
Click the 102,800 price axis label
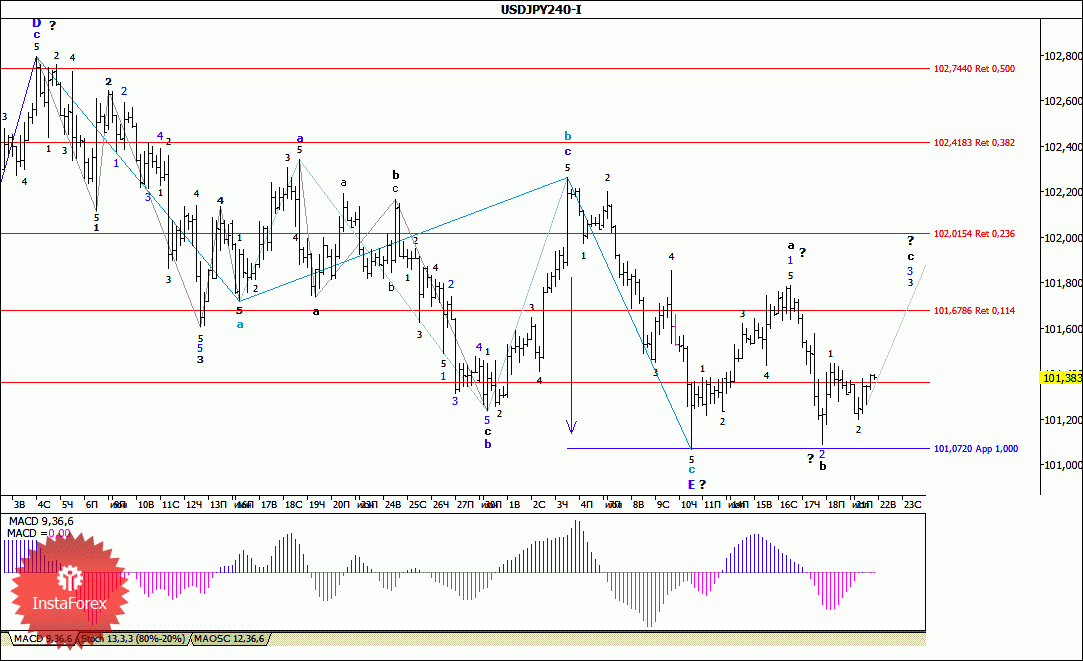[1062, 56]
